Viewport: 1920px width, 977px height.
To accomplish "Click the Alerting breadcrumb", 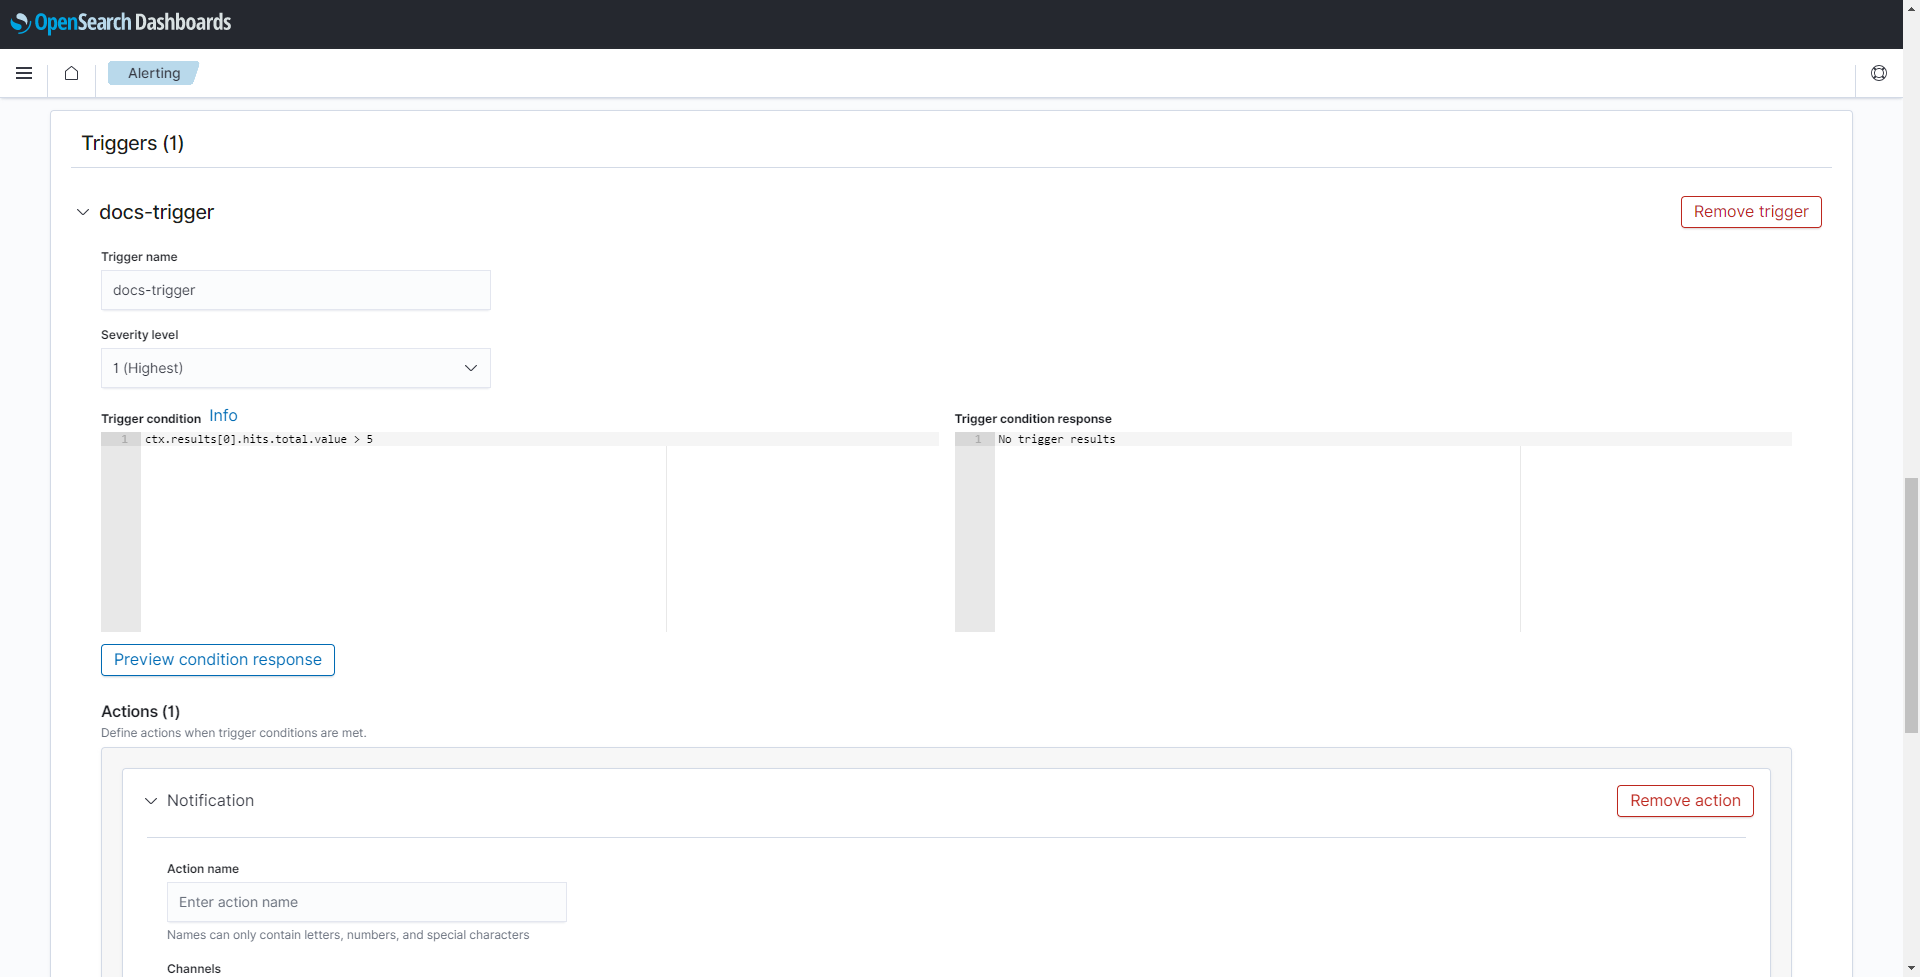I will coord(154,73).
